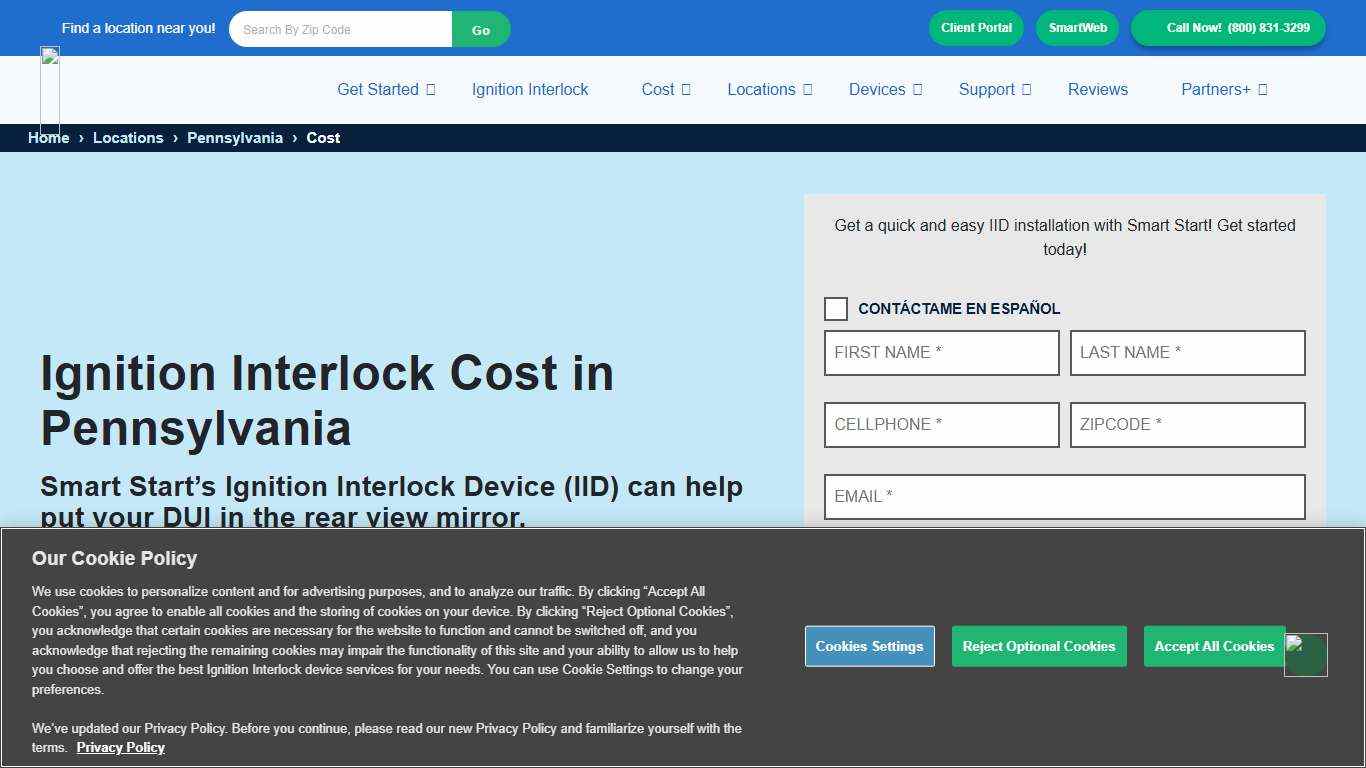
Task: Click the Smart Start logo
Action: point(49,90)
